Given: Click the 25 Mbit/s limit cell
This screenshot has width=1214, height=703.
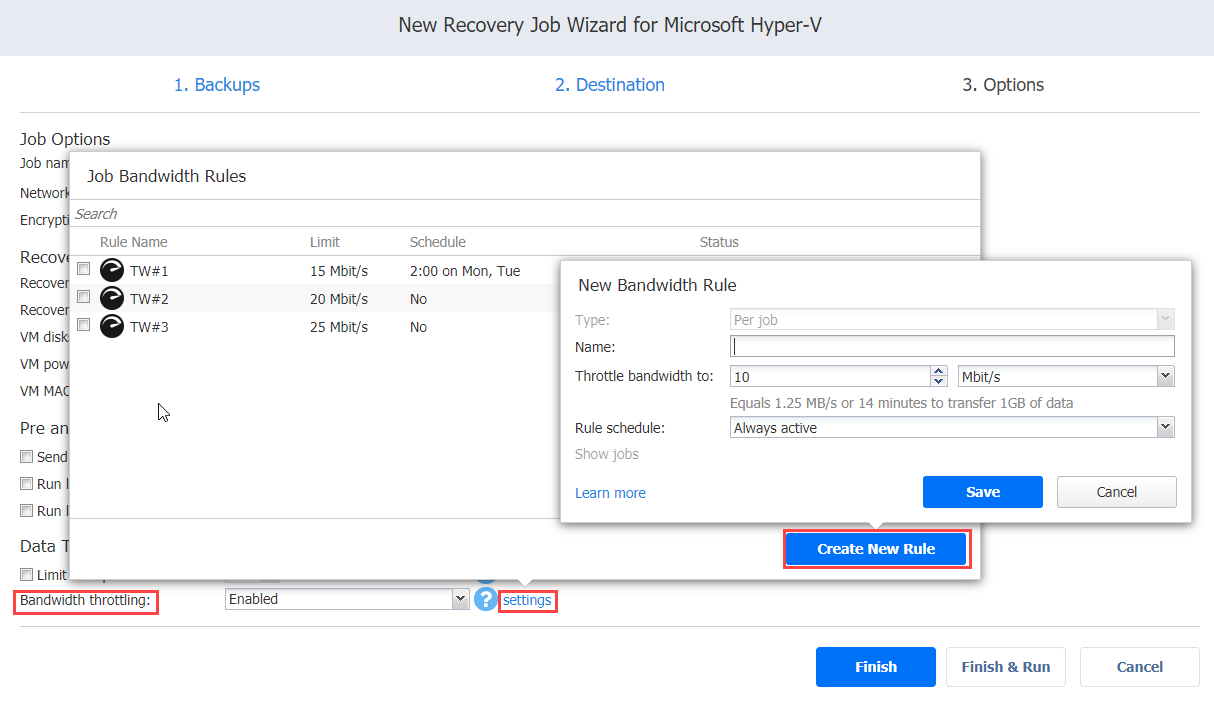Looking at the screenshot, I should point(339,327).
